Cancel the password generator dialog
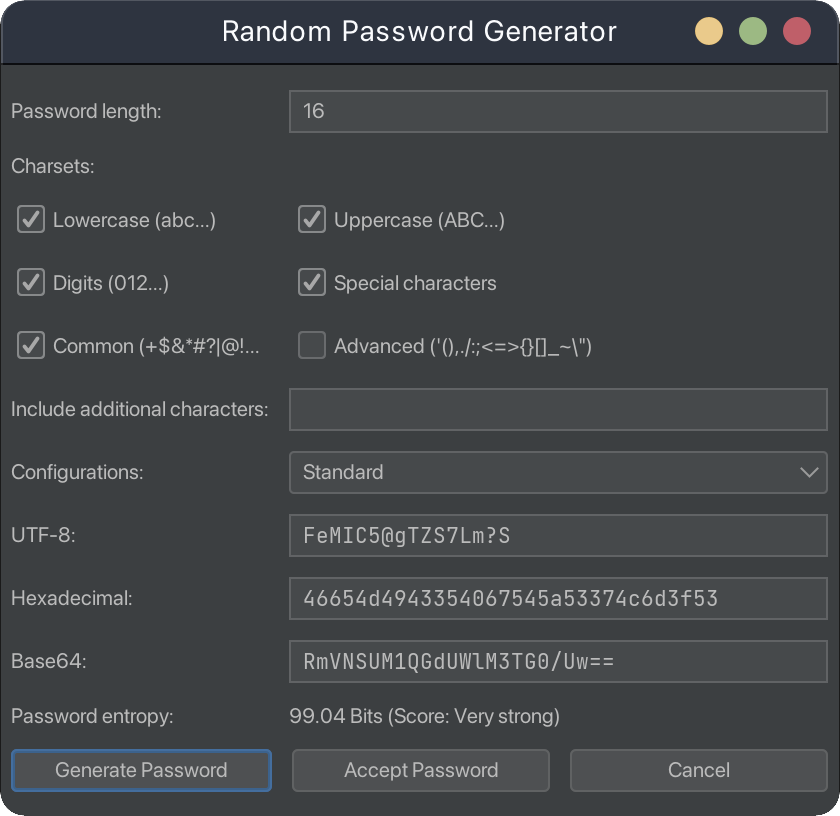 (699, 770)
